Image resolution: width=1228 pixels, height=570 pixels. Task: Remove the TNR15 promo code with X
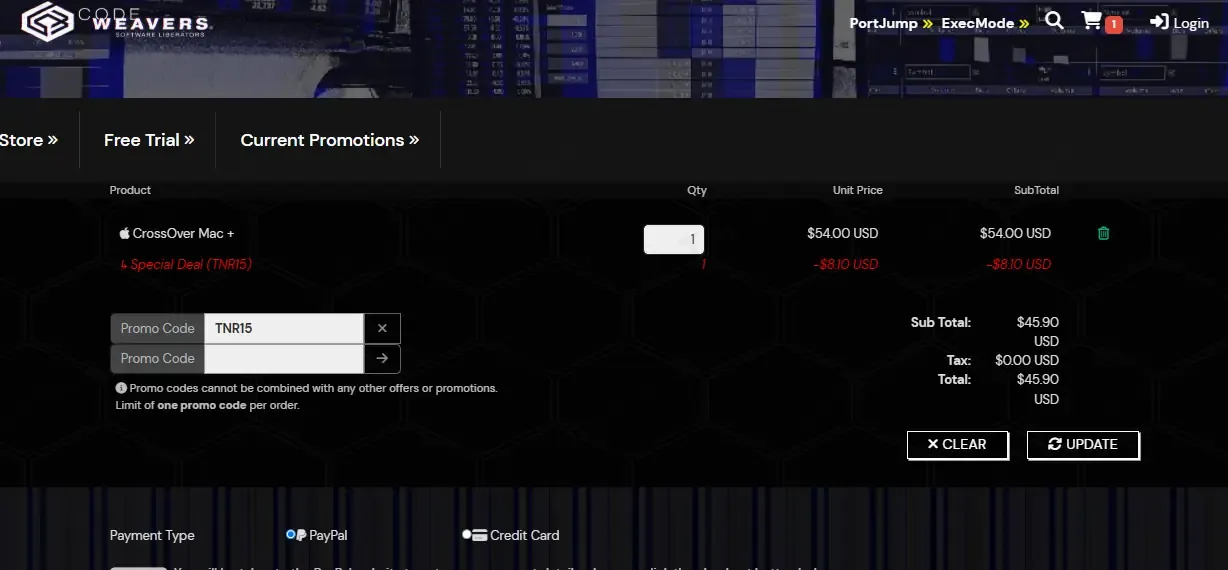coord(382,328)
